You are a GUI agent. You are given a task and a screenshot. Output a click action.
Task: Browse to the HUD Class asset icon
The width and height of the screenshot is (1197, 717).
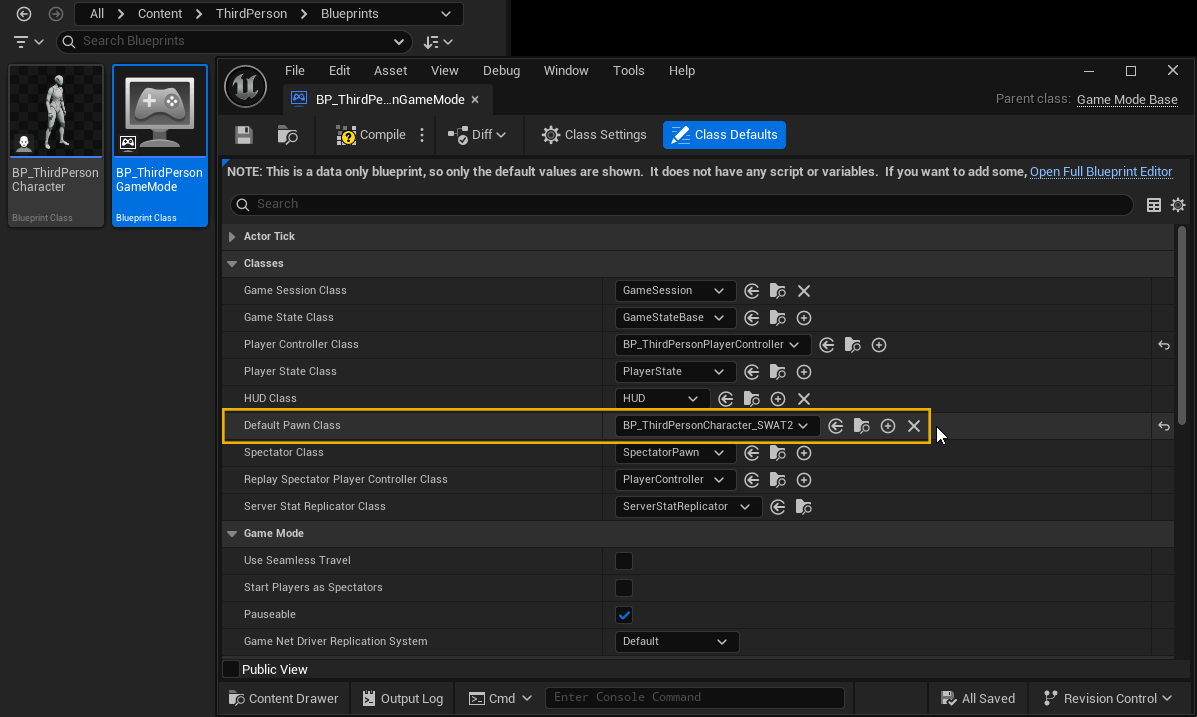752,399
